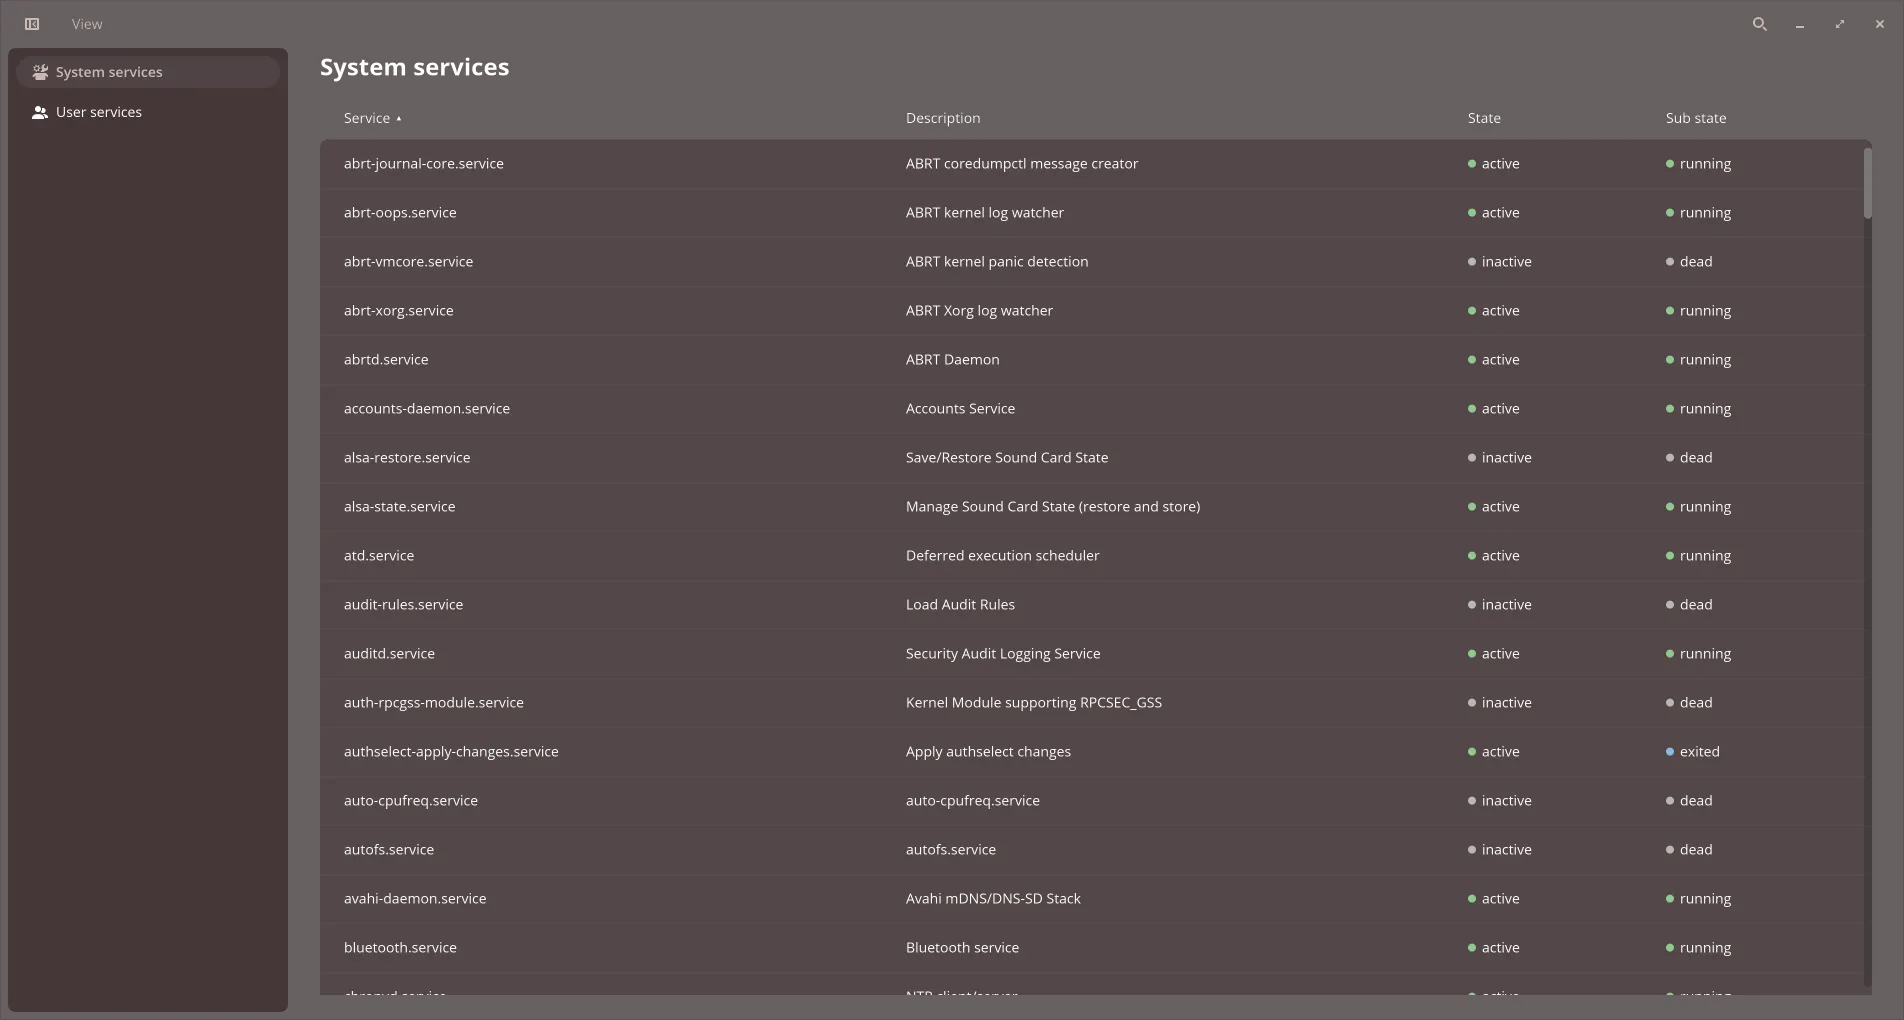This screenshot has height=1020, width=1904.
Task: Click 'ABRT coredumpctl message creator' description
Action: pyautogui.click(x=1022, y=164)
